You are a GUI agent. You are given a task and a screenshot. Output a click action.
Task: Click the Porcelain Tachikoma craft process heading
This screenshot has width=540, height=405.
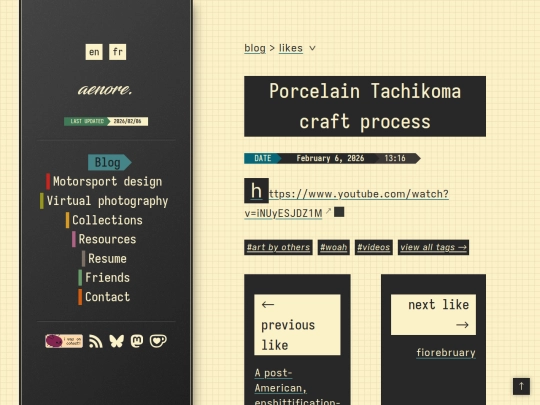pos(365,106)
